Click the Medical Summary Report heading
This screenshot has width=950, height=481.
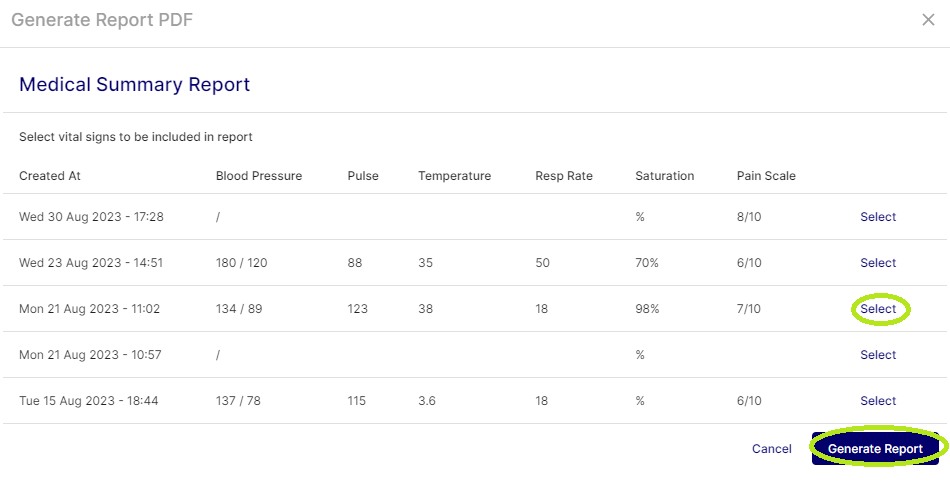point(134,85)
